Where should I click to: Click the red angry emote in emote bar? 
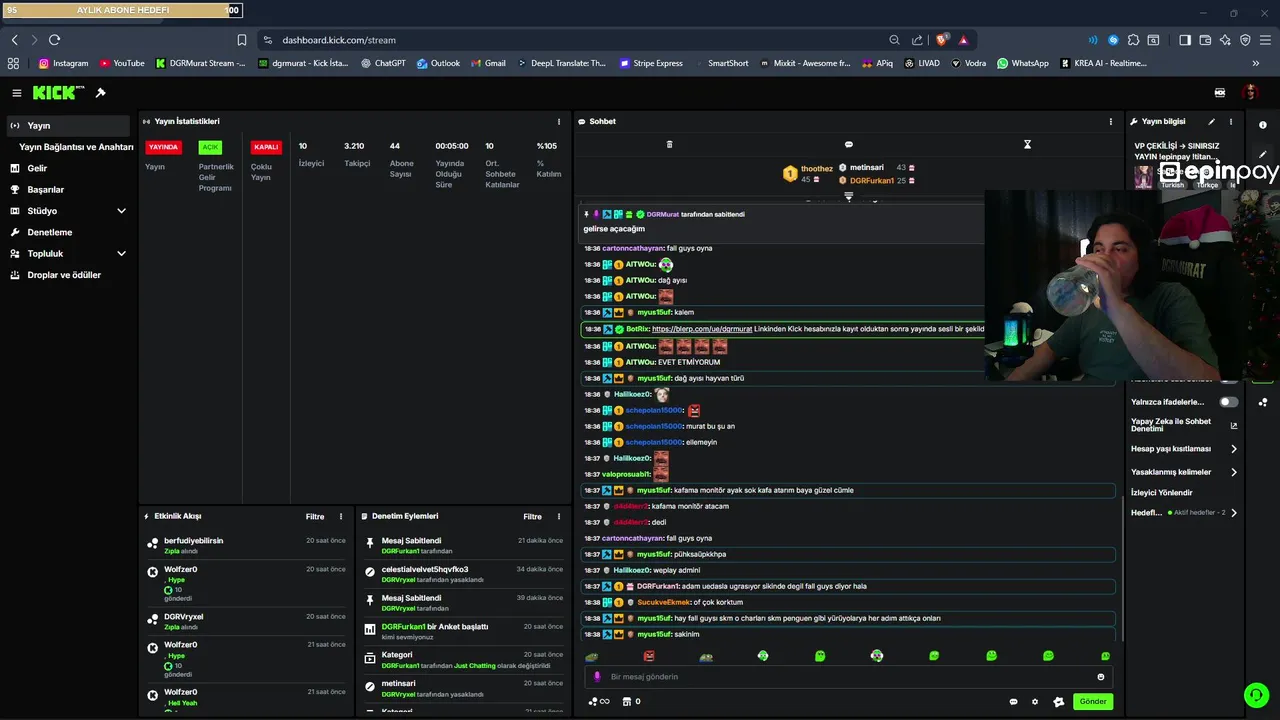click(649, 656)
